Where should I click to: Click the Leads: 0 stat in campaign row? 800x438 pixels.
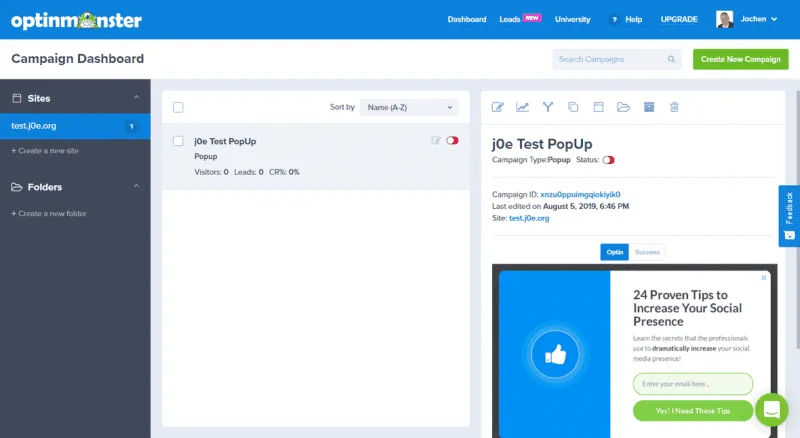tap(248, 172)
